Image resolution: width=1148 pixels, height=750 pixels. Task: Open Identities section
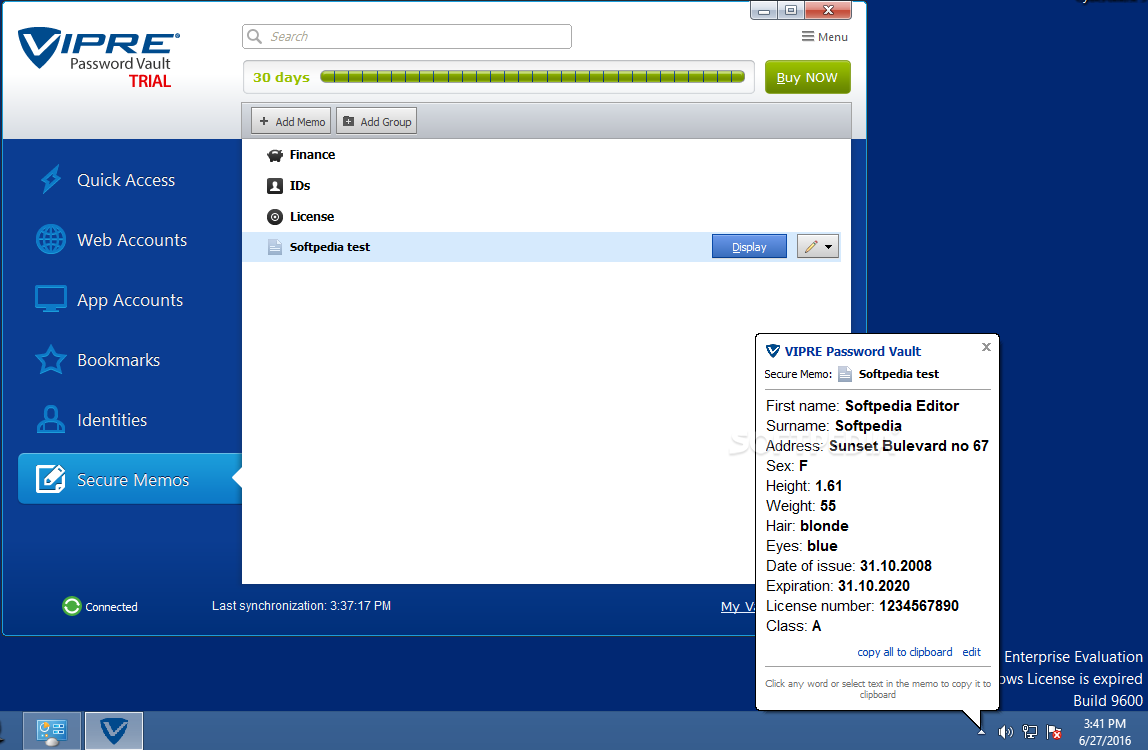click(x=112, y=420)
